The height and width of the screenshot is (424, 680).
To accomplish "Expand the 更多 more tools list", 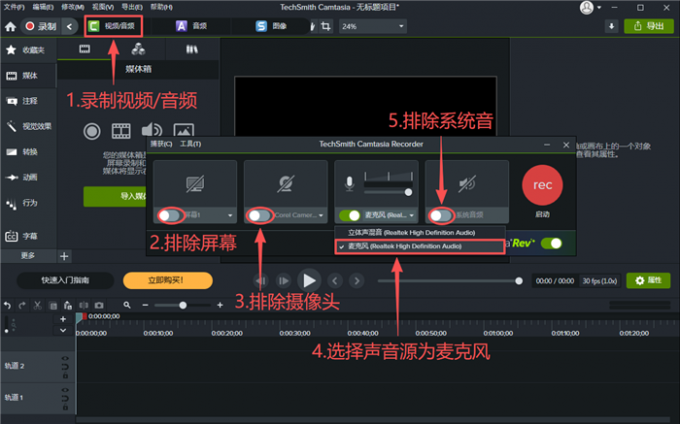I will (28, 256).
